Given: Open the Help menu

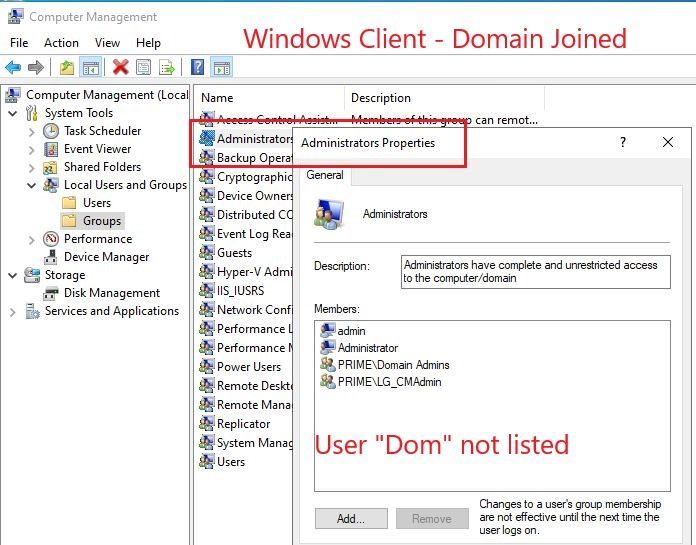Looking at the screenshot, I should 148,43.
